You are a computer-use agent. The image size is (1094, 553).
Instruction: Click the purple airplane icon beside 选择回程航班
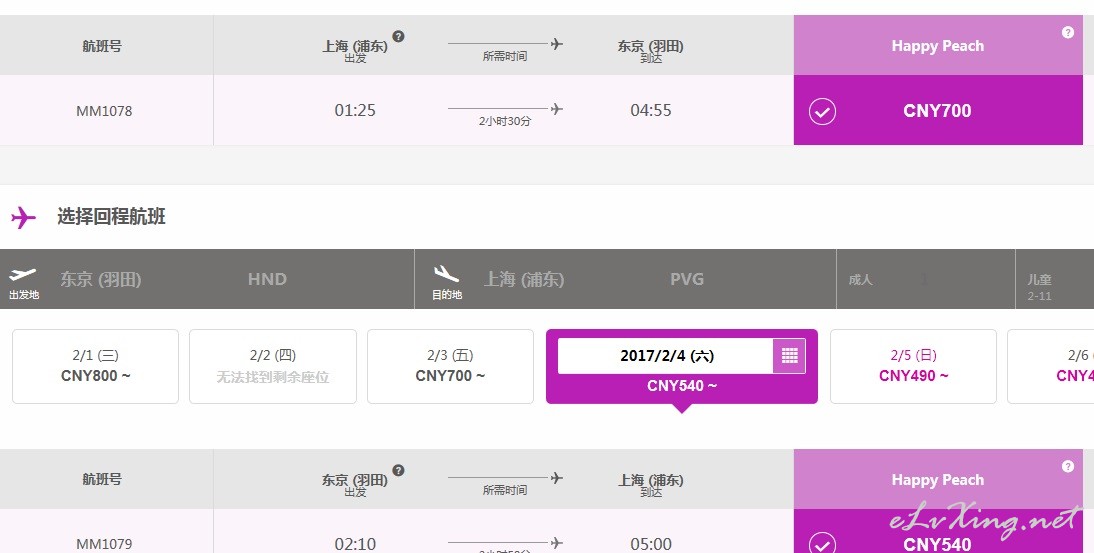(x=23, y=218)
